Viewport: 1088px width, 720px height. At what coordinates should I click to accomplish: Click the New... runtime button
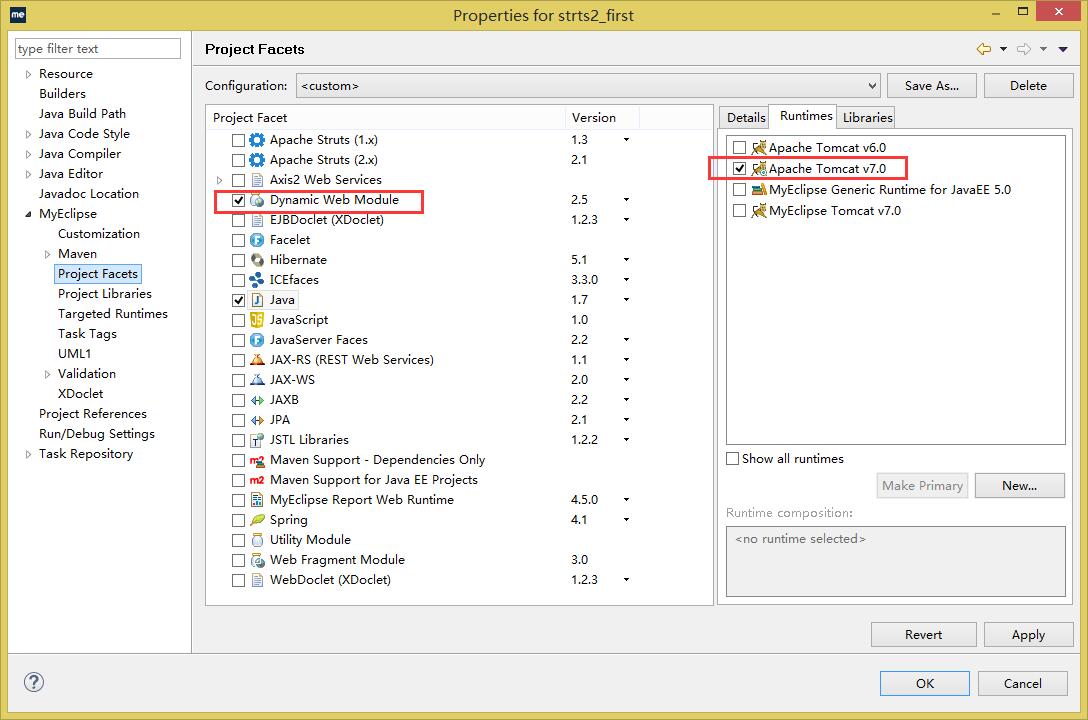1019,486
